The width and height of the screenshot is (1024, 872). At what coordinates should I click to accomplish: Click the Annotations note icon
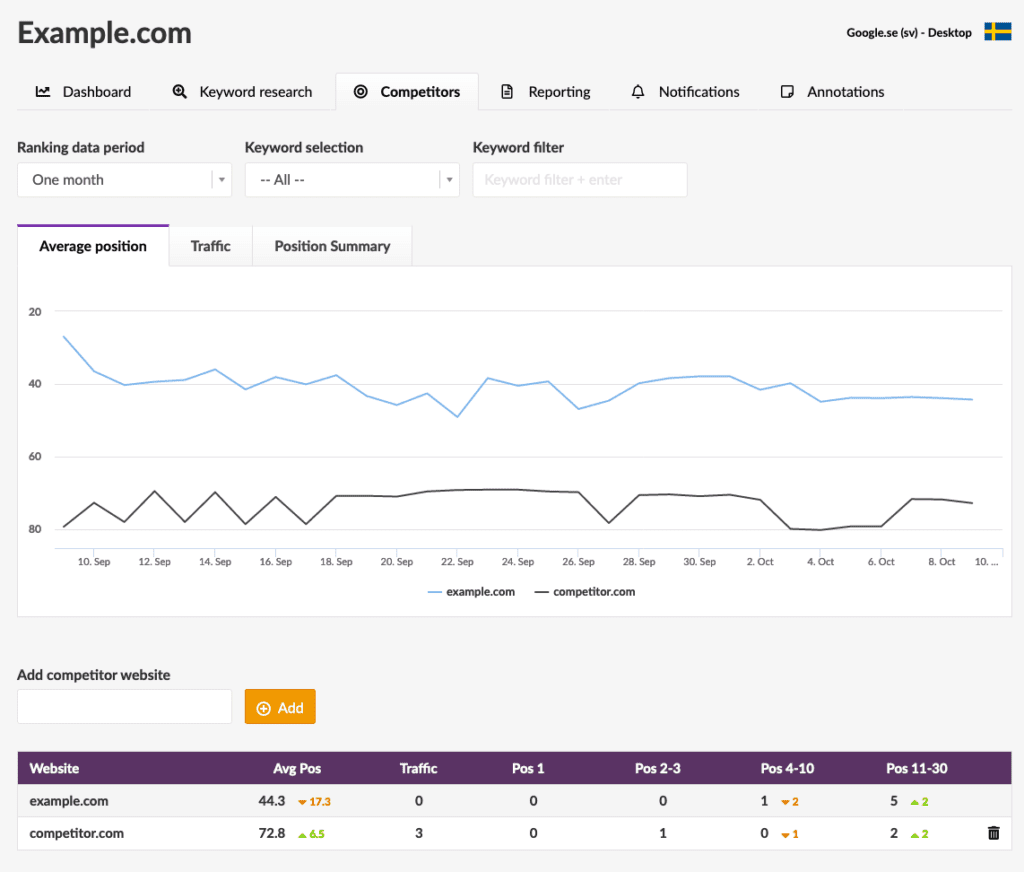(x=787, y=92)
